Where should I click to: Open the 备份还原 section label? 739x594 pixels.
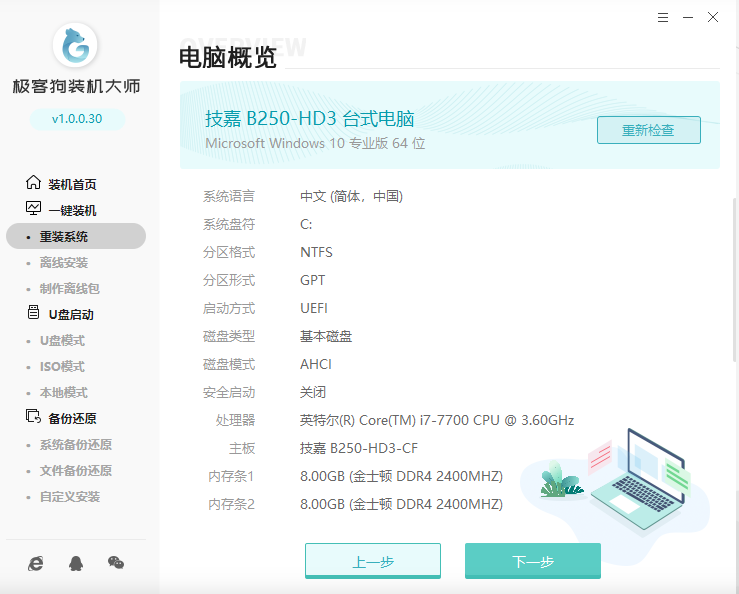pyautogui.click(x=73, y=419)
